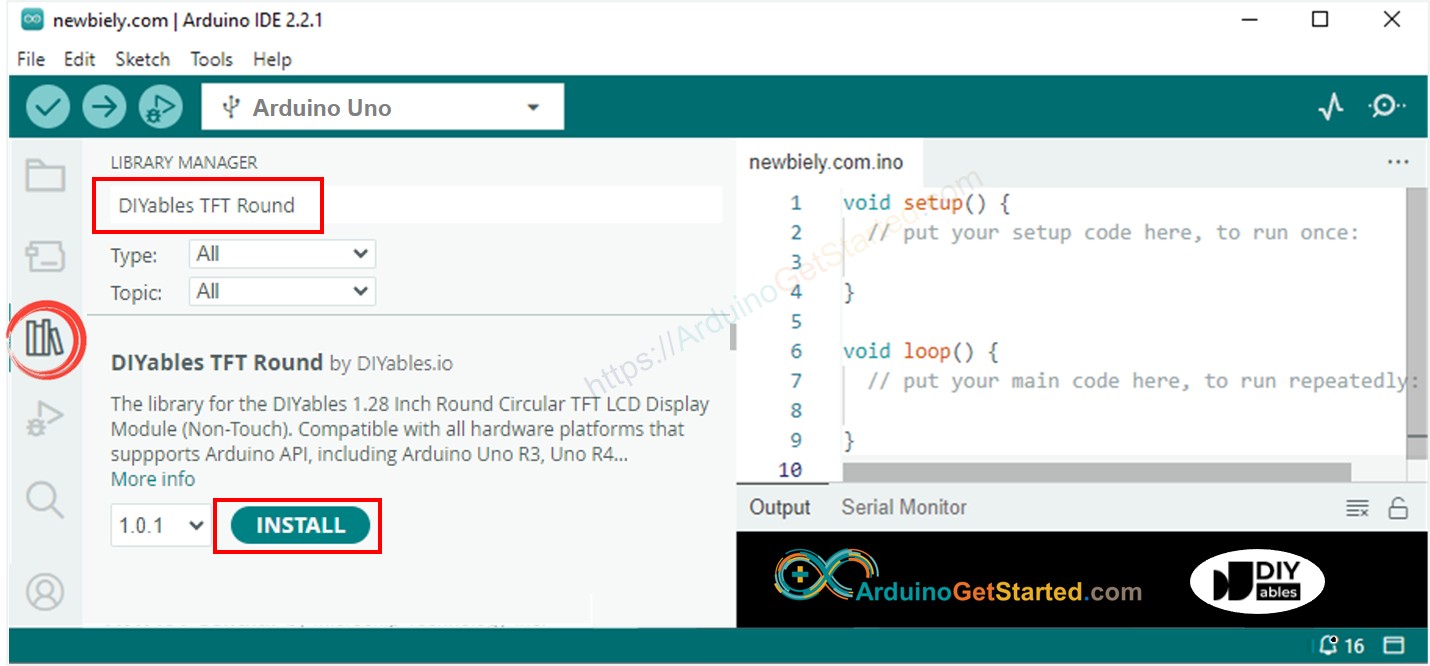The width and height of the screenshot is (1430, 666).
Task: Toggle the Output autoscroll lock
Action: 1398,507
